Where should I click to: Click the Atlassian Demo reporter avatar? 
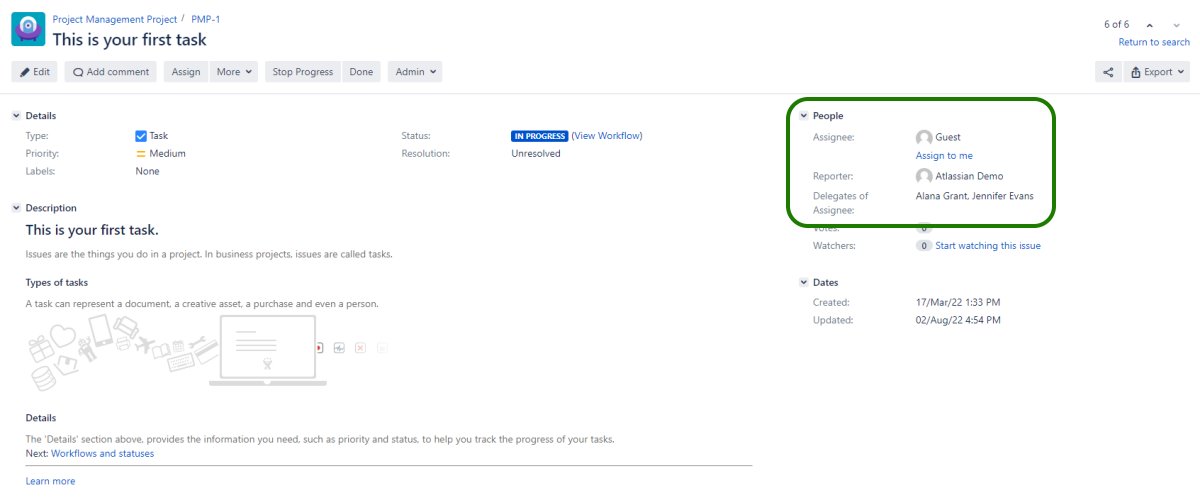click(924, 176)
